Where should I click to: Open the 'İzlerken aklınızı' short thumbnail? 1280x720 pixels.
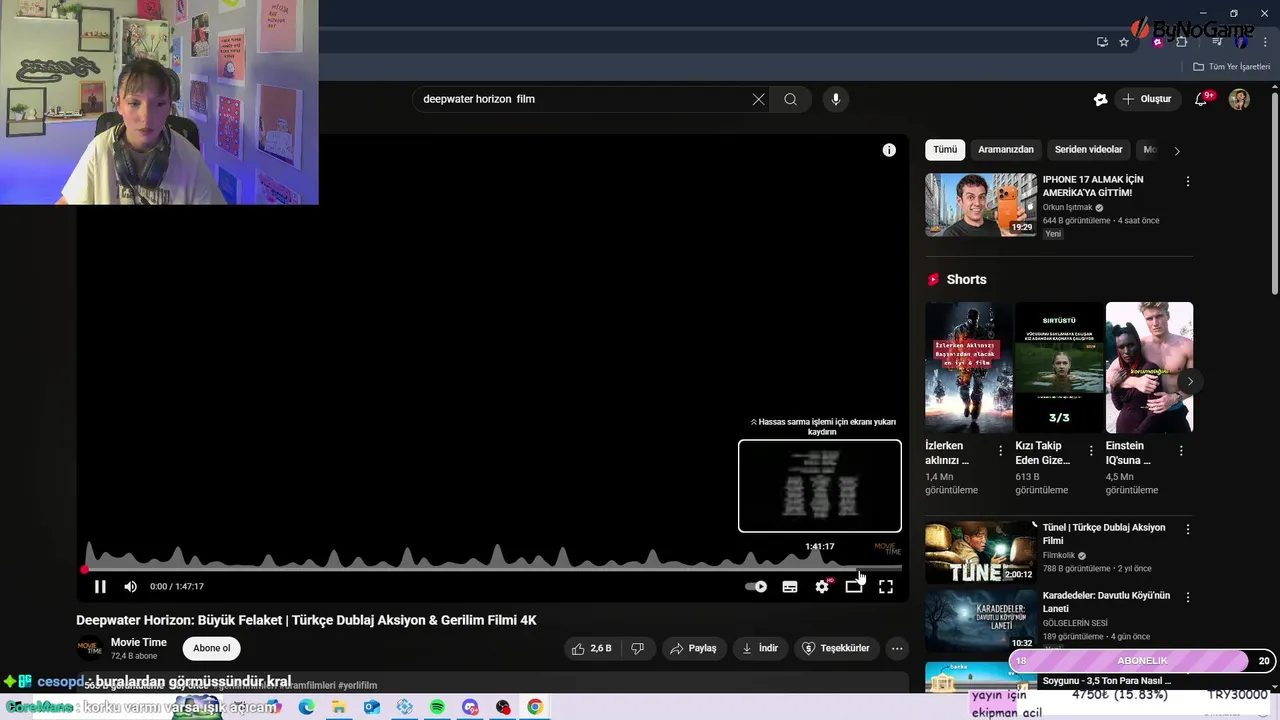click(x=969, y=367)
